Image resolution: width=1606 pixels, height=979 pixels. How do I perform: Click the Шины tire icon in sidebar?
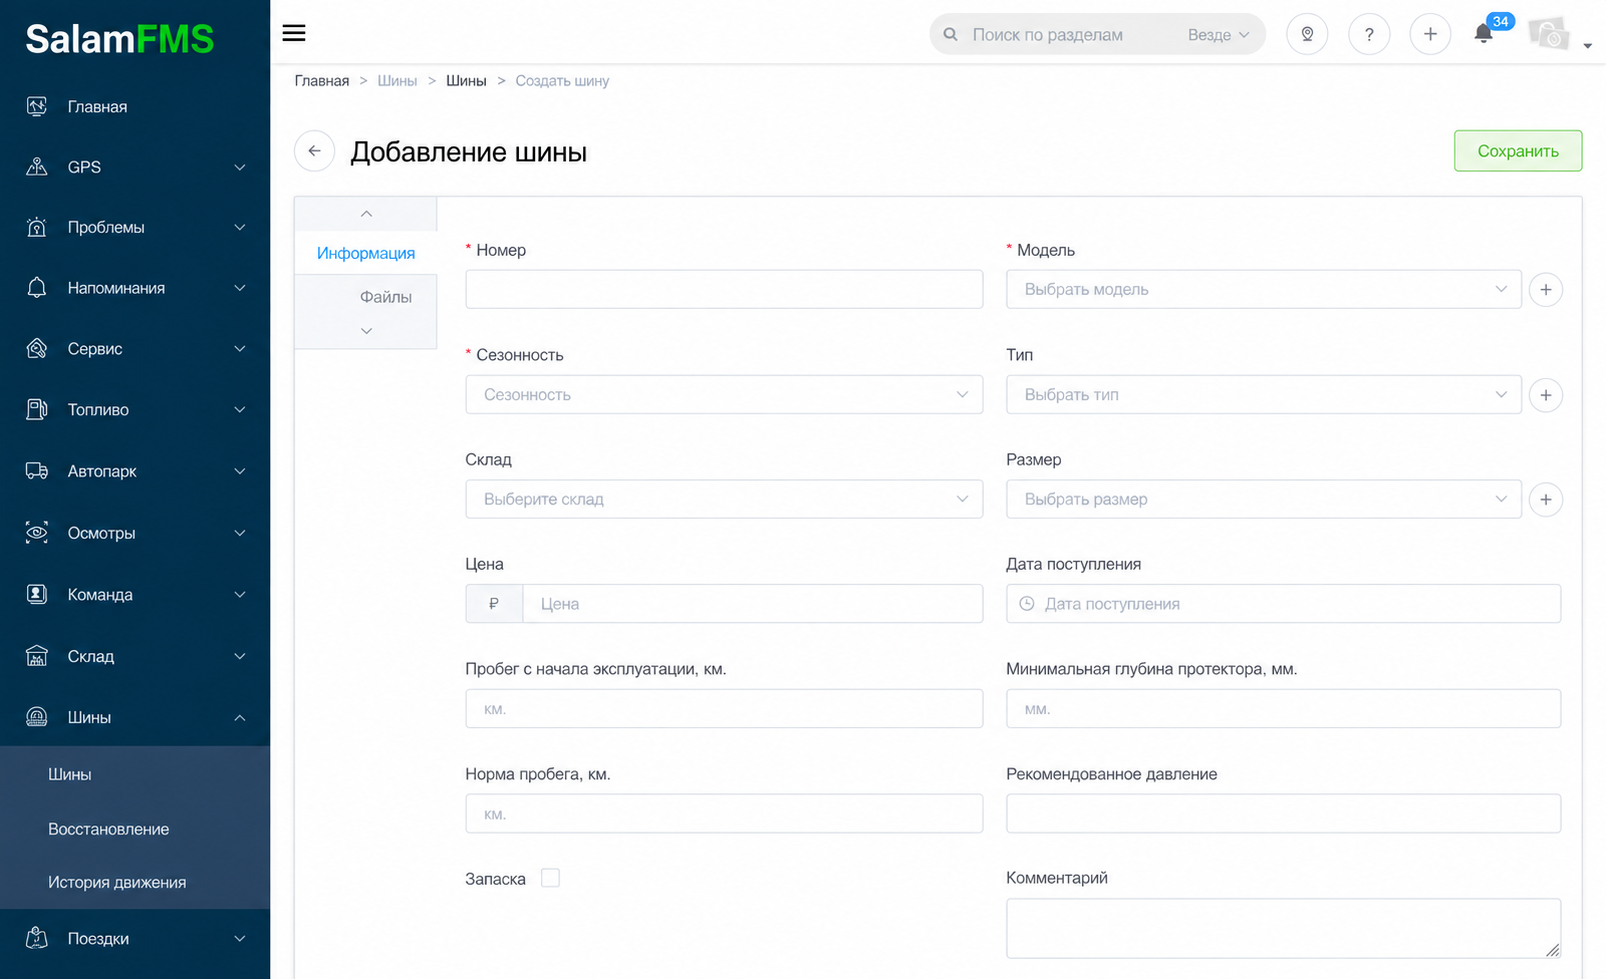pos(37,717)
